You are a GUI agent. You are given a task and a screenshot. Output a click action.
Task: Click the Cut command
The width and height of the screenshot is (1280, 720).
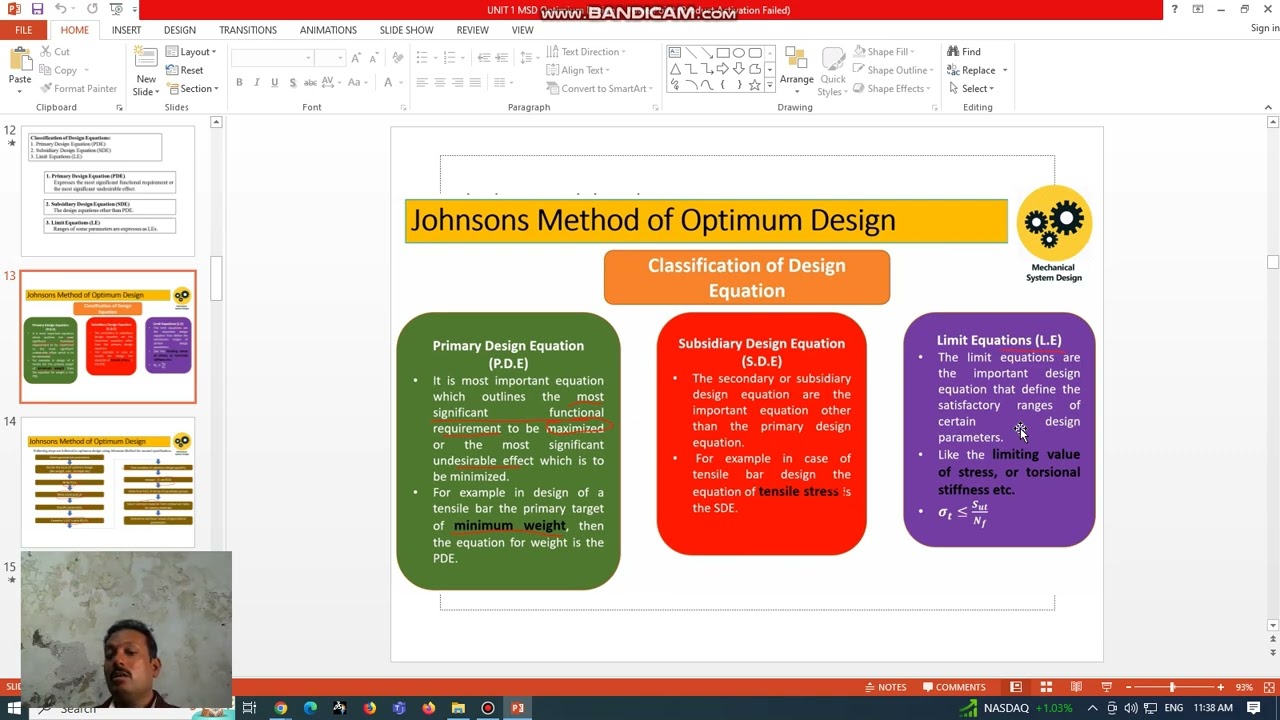pos(54,52)
